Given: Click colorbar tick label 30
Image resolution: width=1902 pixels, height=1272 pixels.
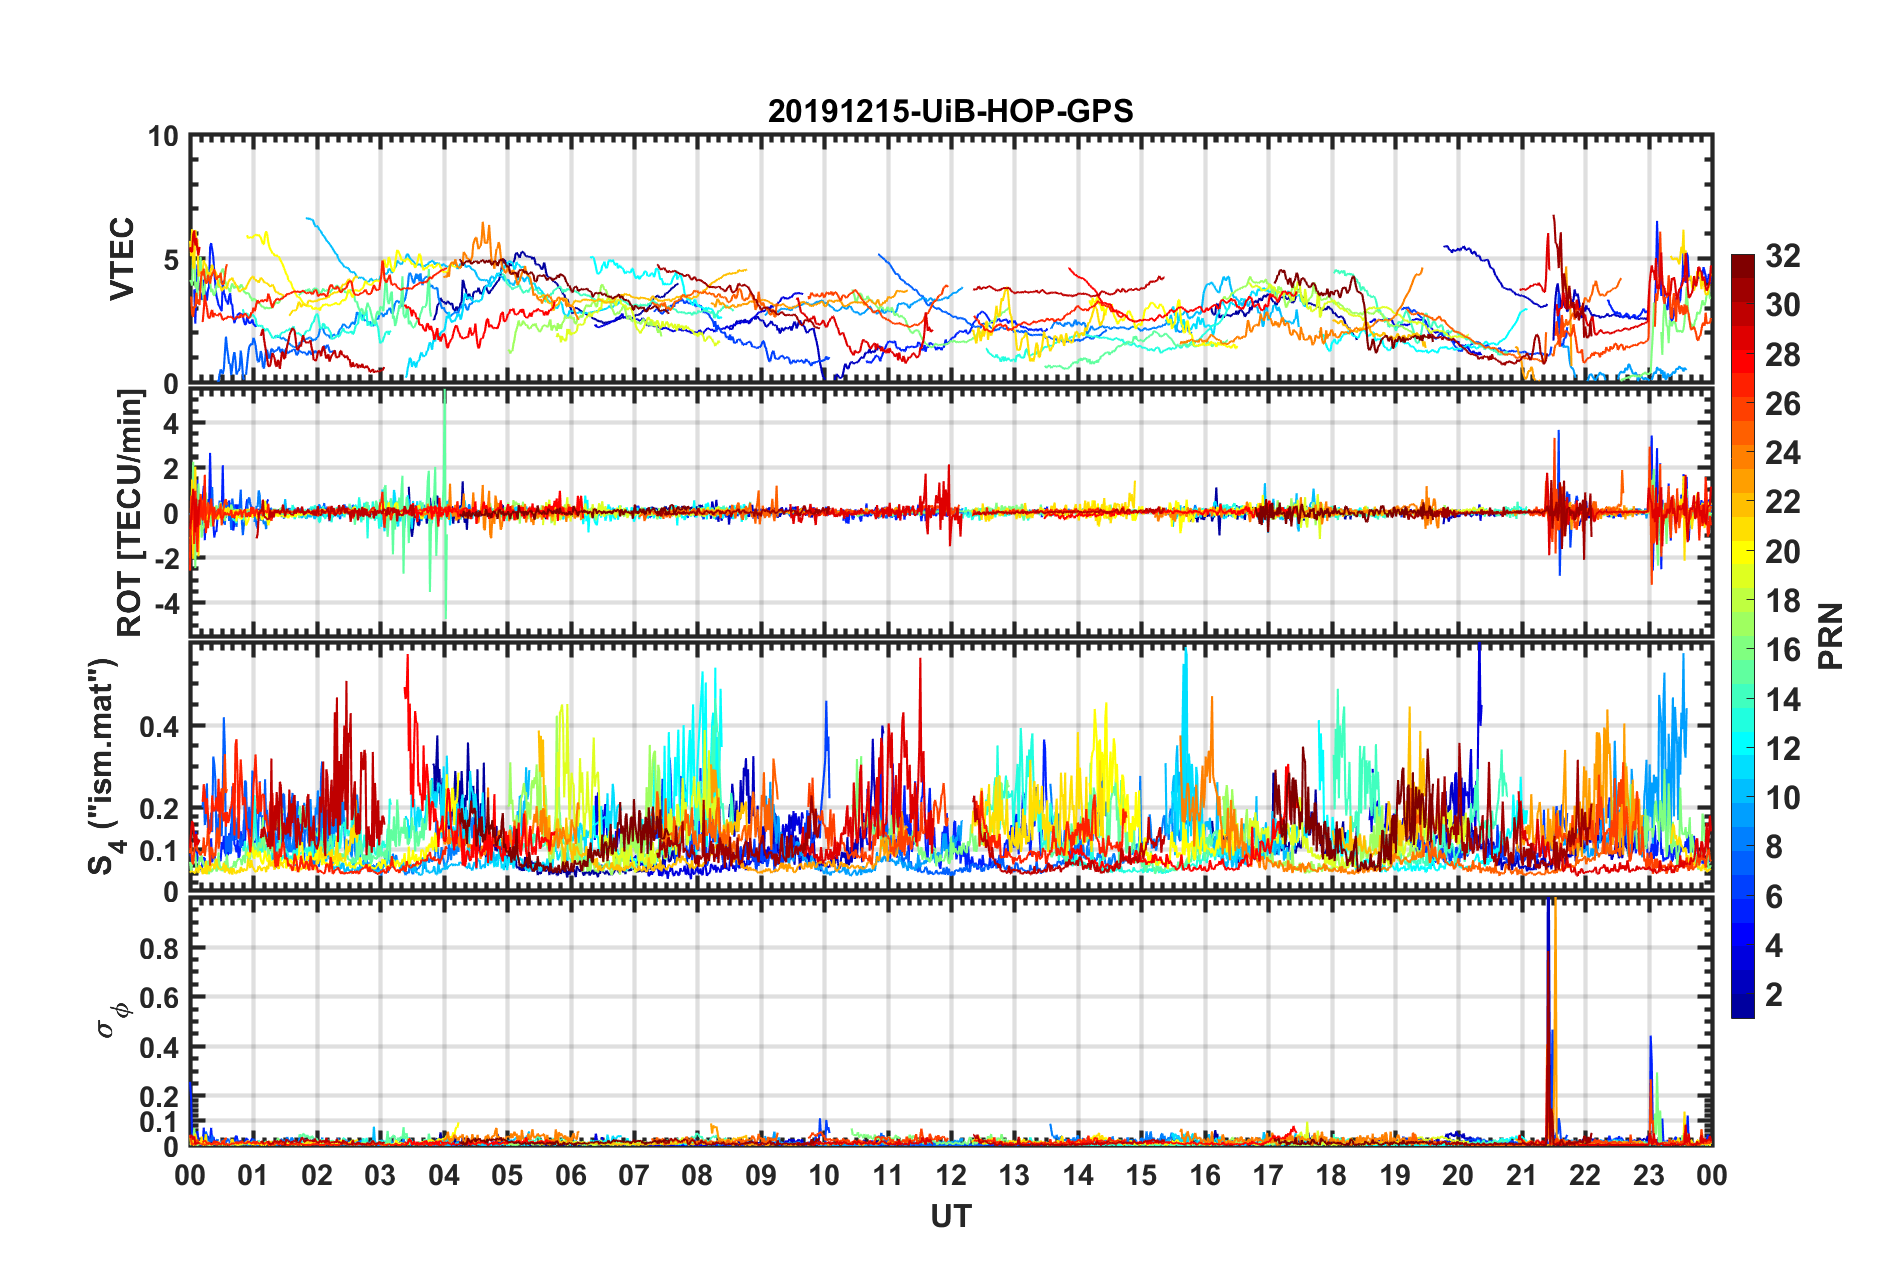Looking at the screenshot, I should 1782,305.
